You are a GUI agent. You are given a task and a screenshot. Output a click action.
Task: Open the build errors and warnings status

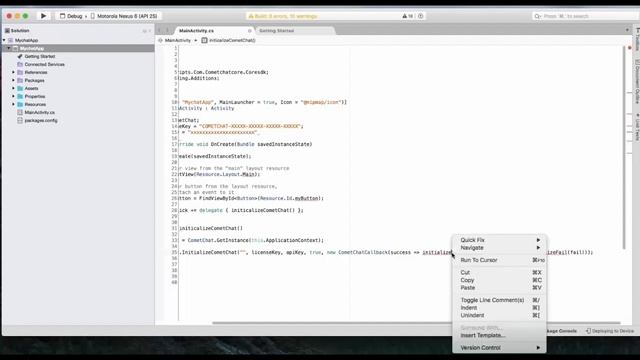284,16
